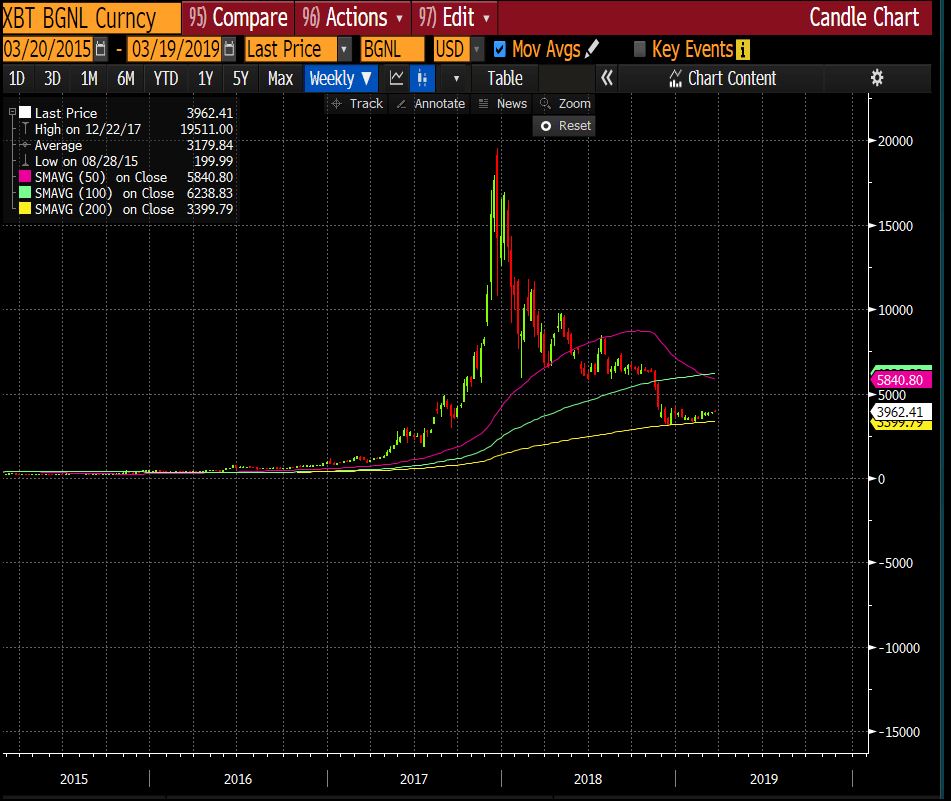Image resolution: width=951 pixels, height=801 pixels.
Task: Collapse panel with double left arrows
Action: (606, 78)
